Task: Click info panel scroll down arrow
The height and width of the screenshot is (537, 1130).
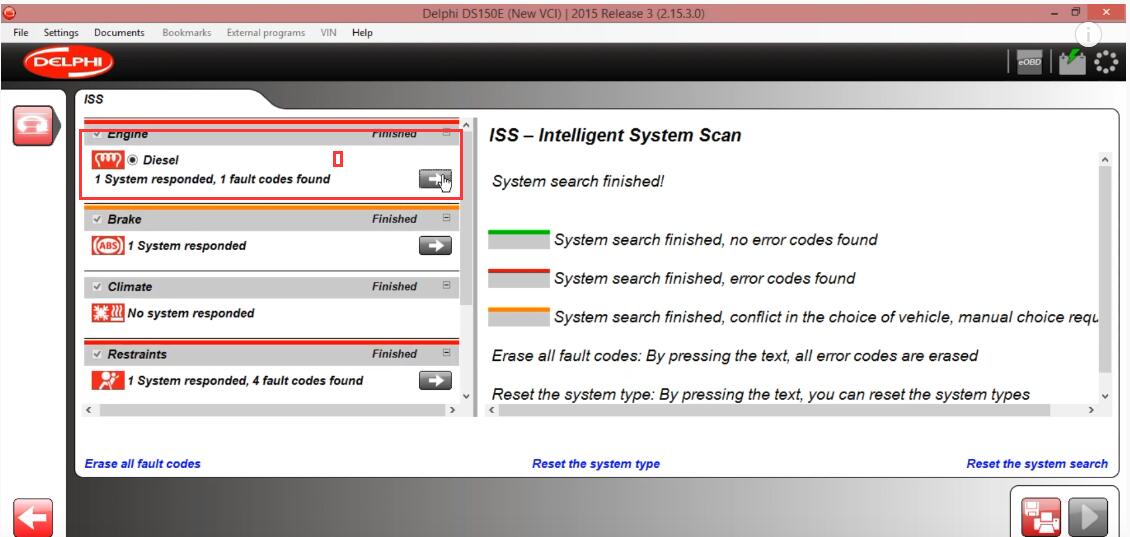Action: (x=1105, y=396)
